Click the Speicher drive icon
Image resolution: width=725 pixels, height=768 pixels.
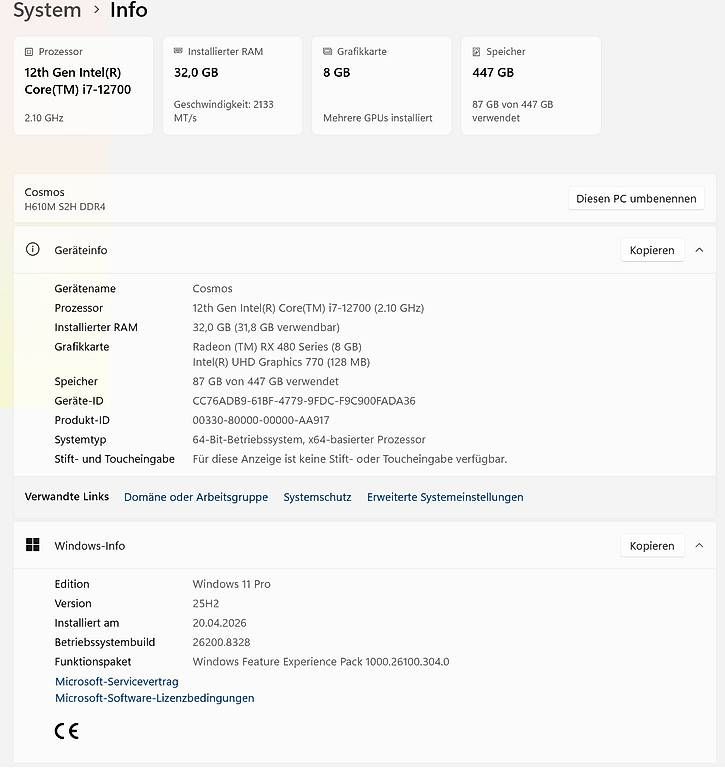pyautogui.click(x=476, y=51)
